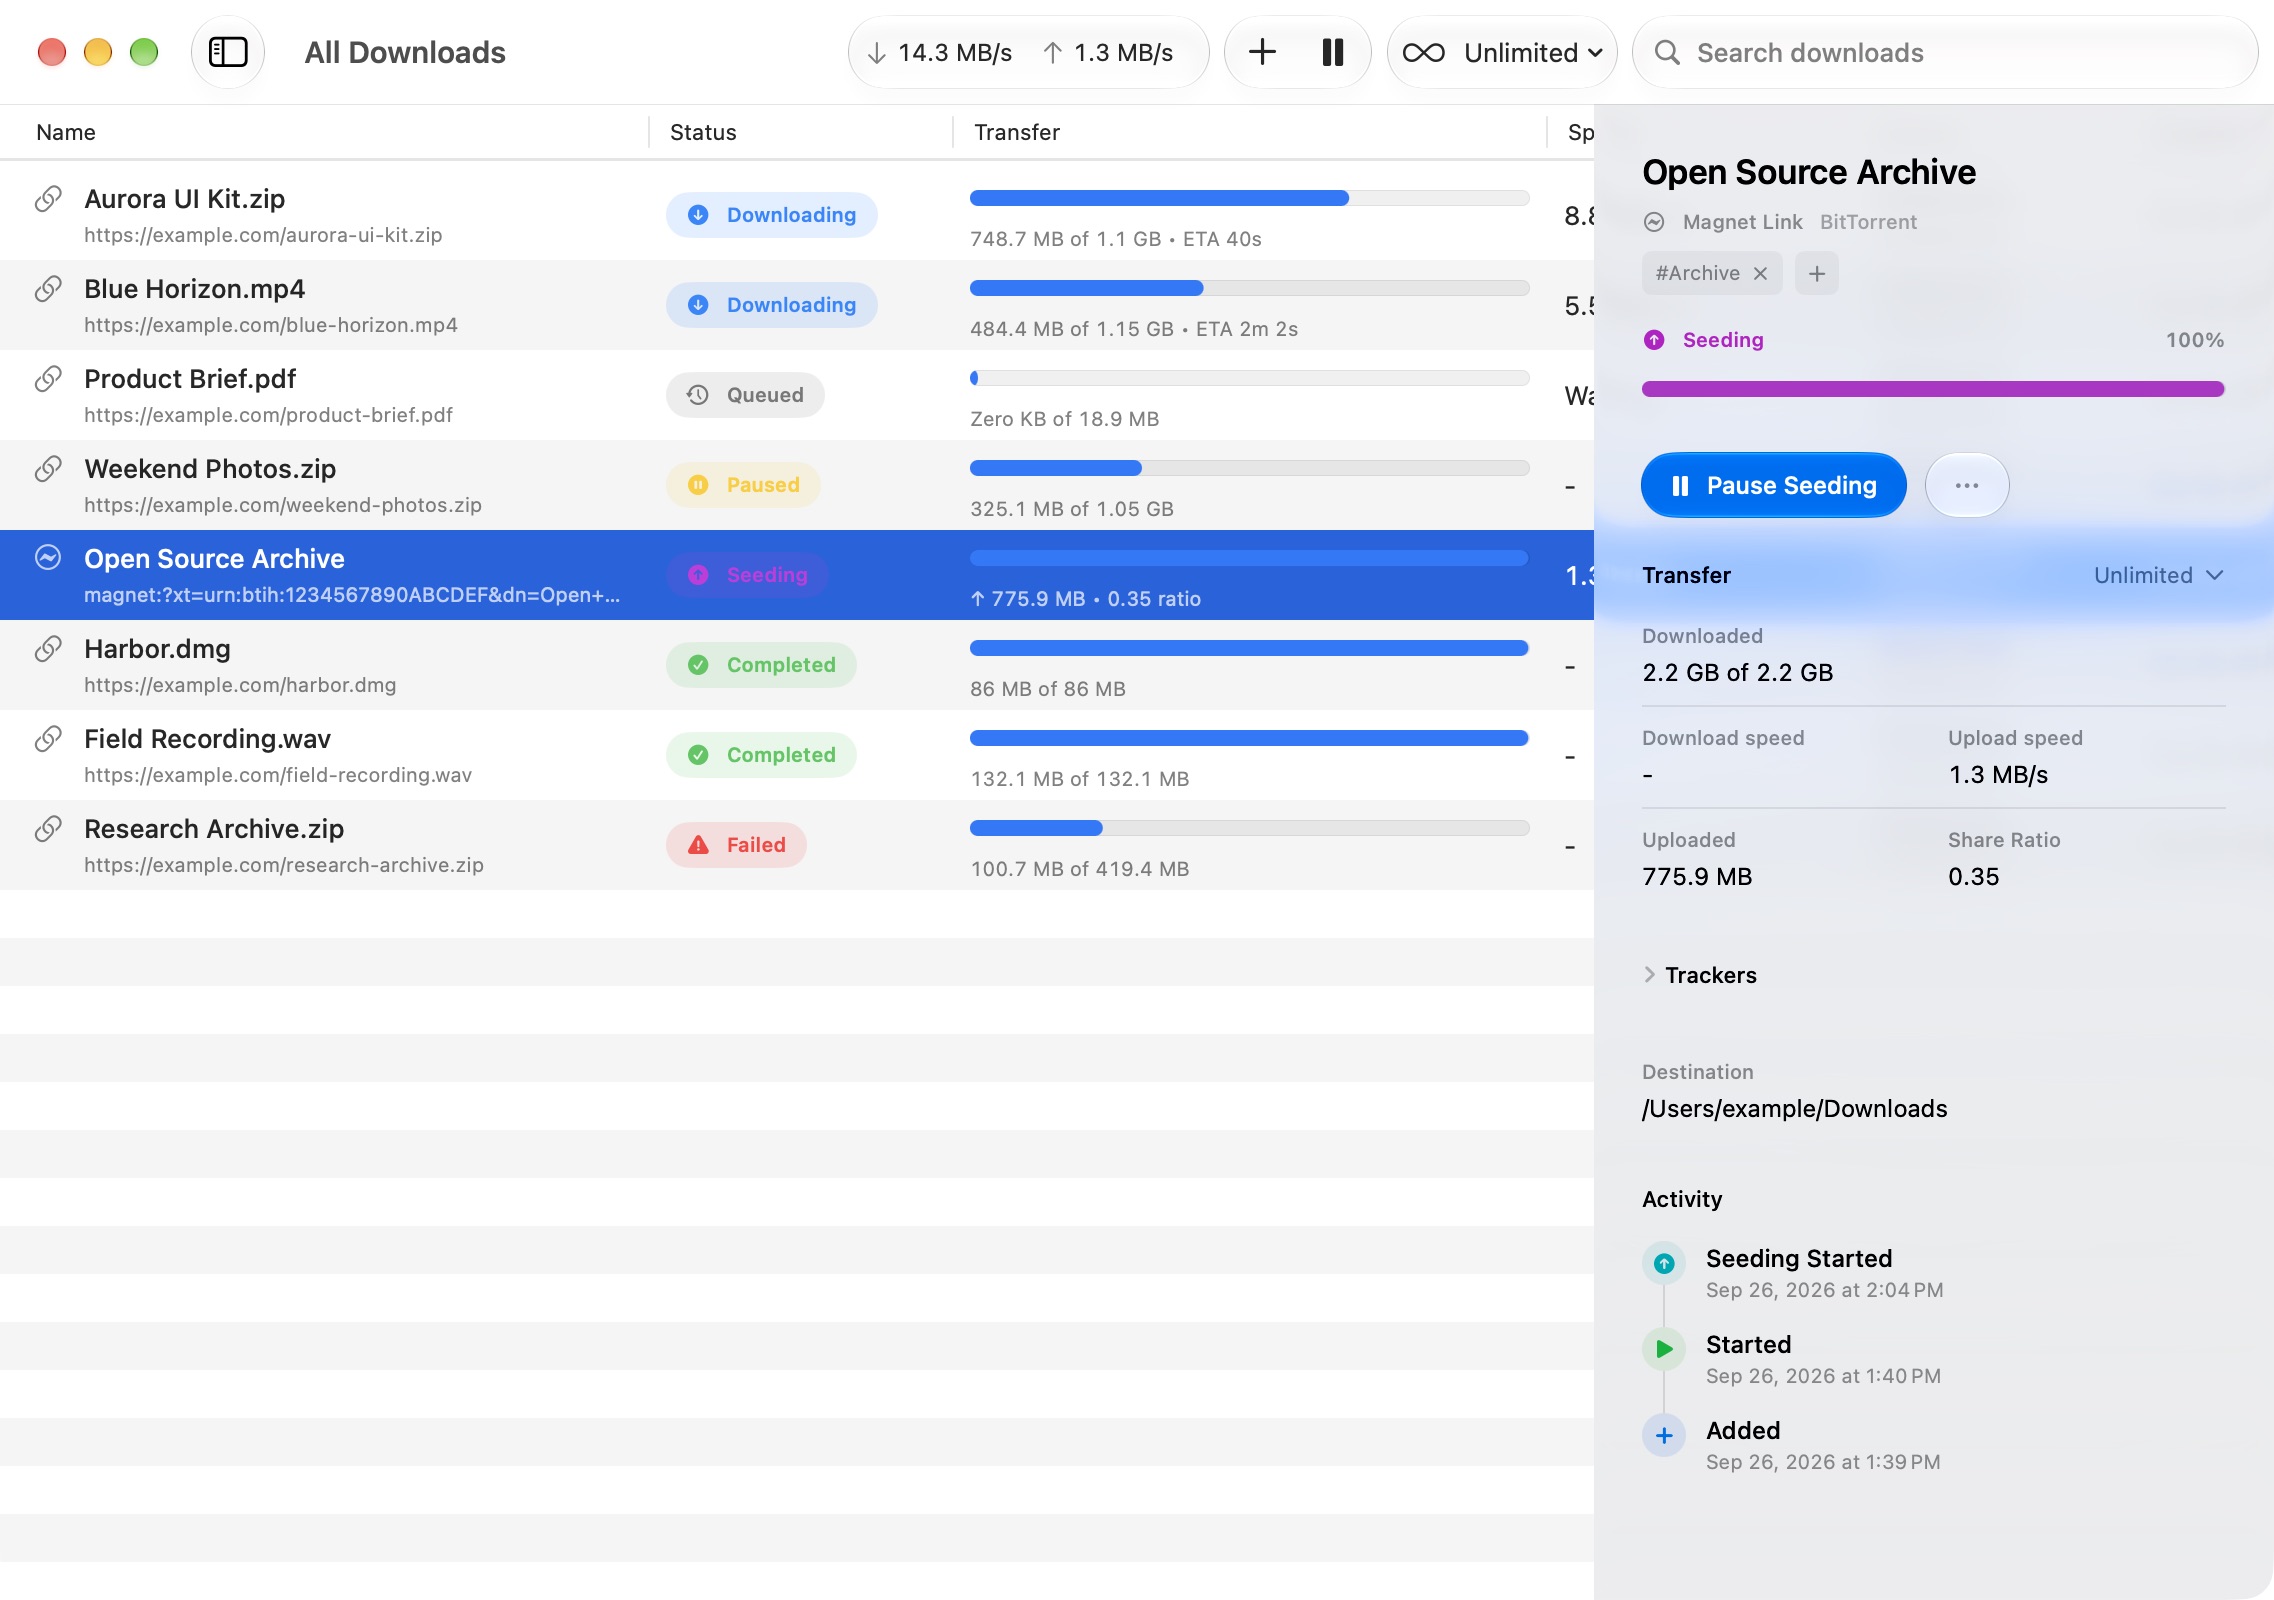
Task: Click Added activity plus icon
Action: 1664,1435
